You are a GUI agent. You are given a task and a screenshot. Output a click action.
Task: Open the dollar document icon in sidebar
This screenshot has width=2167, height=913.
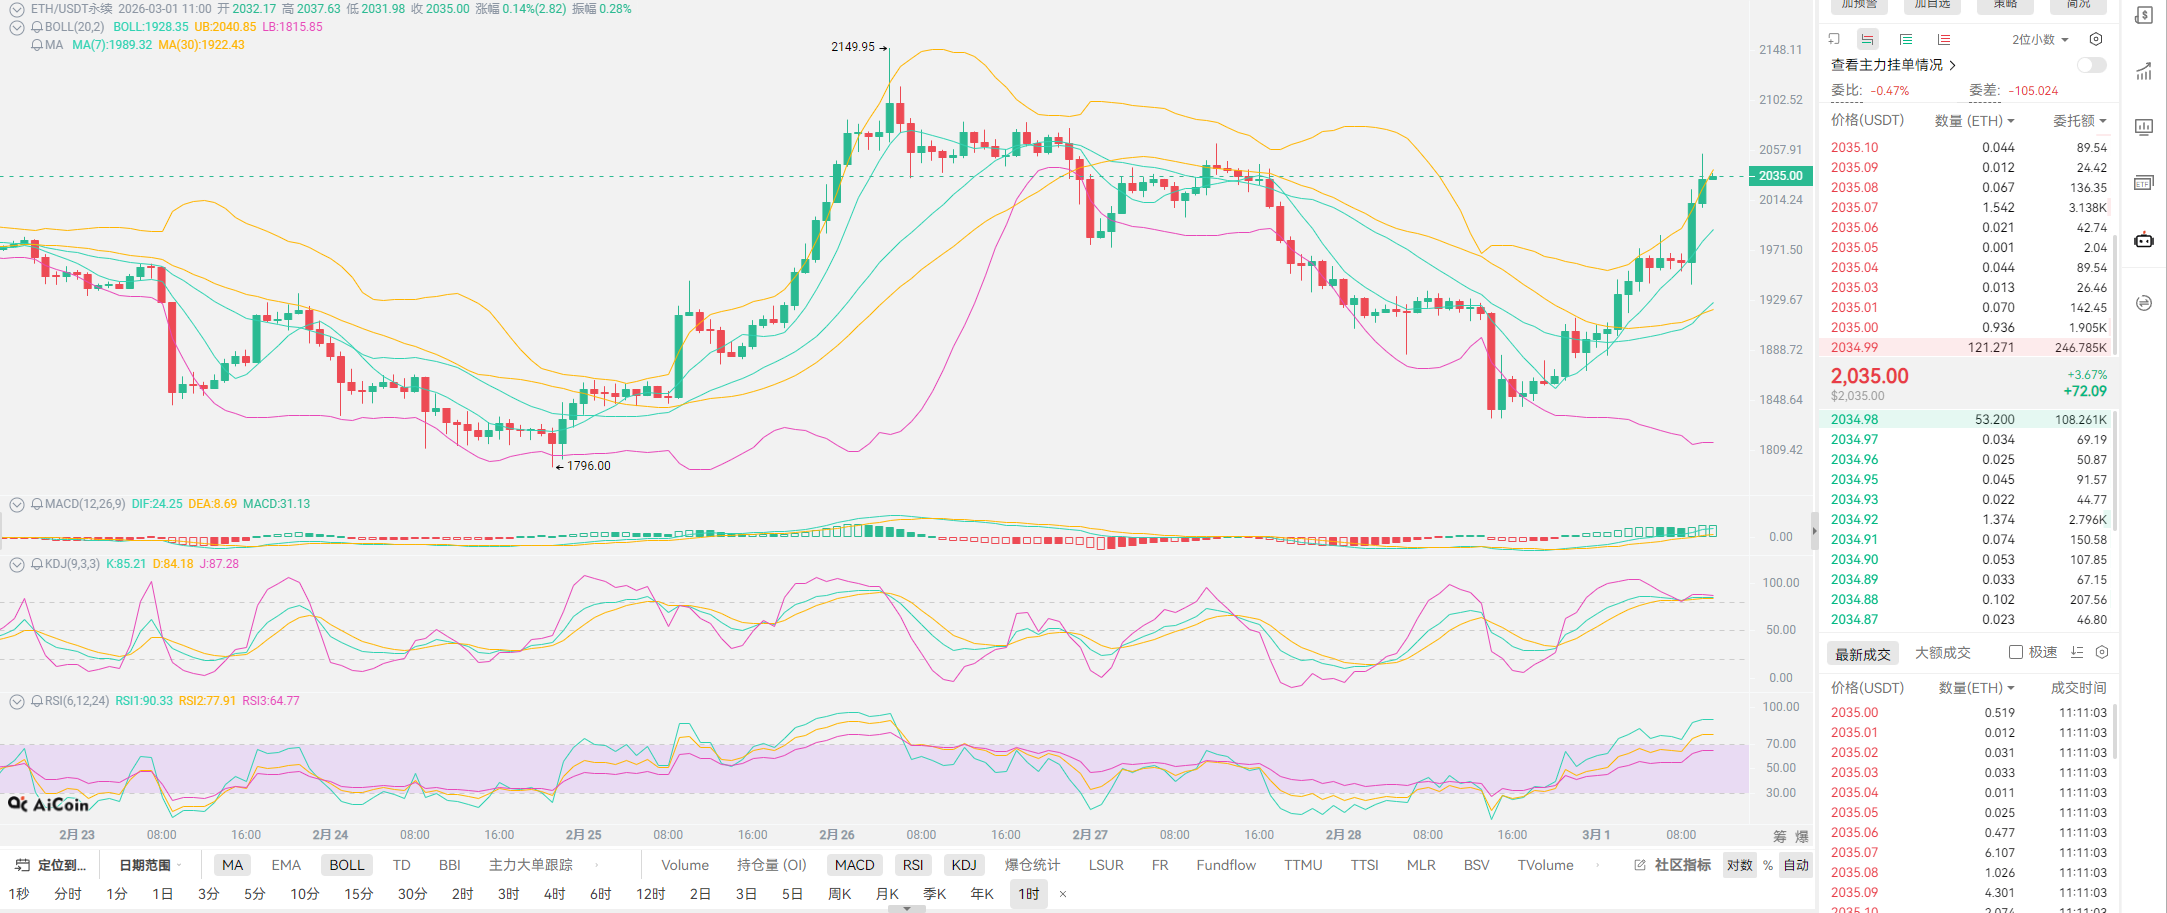2144,16
